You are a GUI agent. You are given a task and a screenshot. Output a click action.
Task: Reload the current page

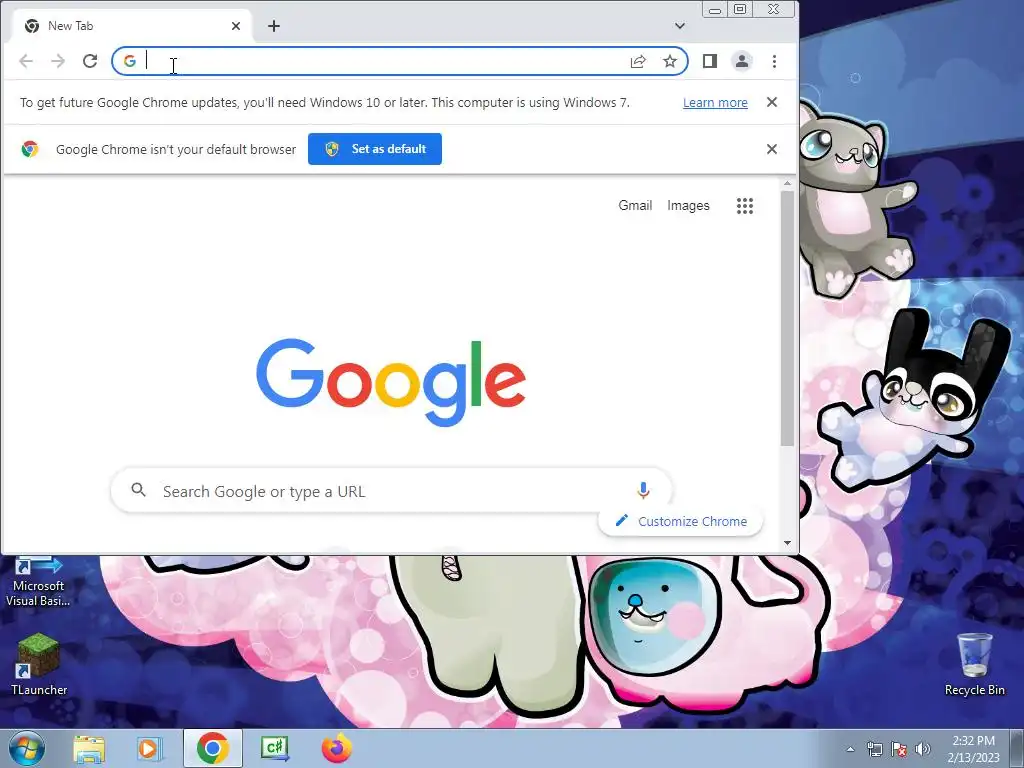point(90,61)
